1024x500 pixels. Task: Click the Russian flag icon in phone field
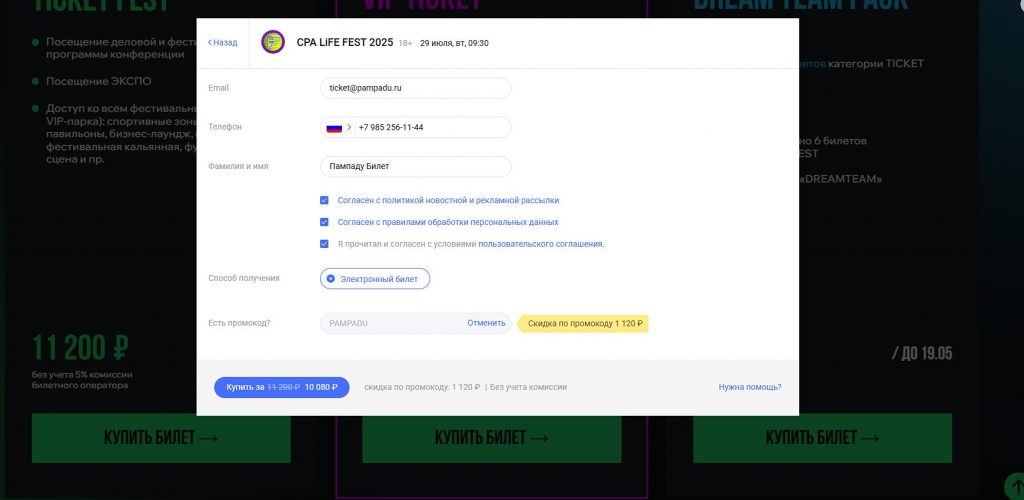click(x=334, y=127)
